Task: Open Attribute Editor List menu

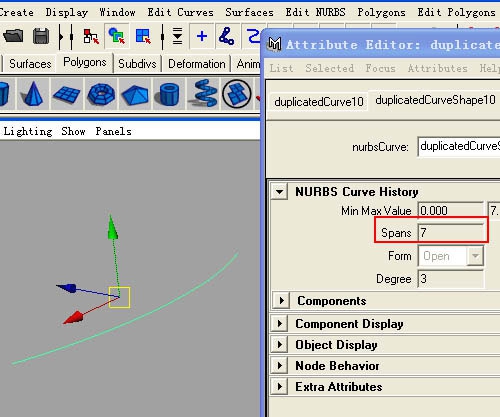Action: pos(281,68)
